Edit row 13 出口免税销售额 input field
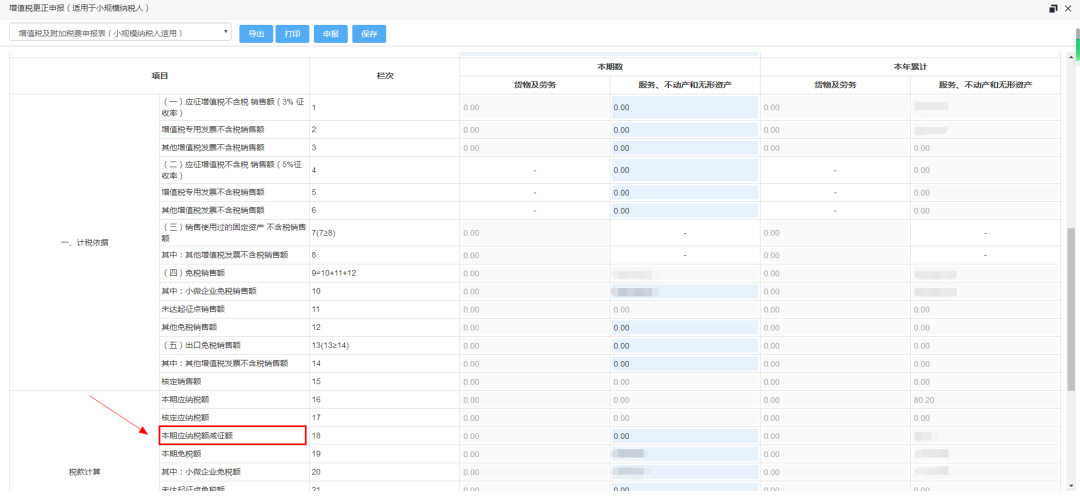This screenshot has width=1080, height=496. 685,345
